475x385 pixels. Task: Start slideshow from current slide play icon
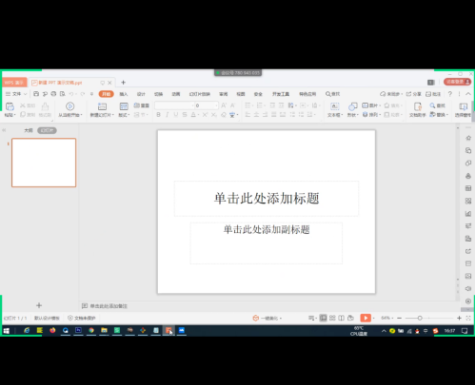point(70,107)
